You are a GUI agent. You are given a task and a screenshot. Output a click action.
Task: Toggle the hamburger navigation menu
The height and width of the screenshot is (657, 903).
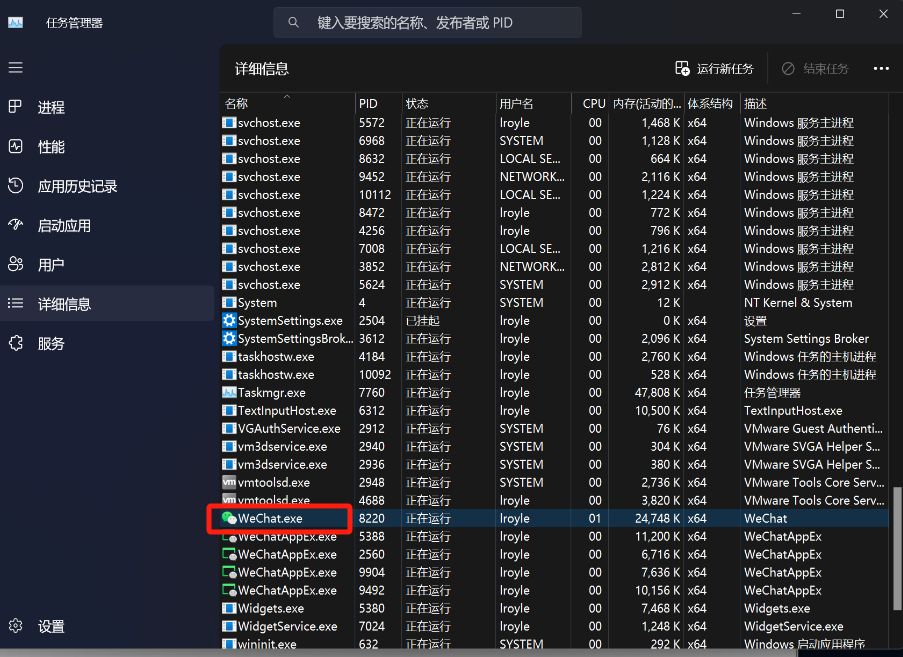click(16, 67)
